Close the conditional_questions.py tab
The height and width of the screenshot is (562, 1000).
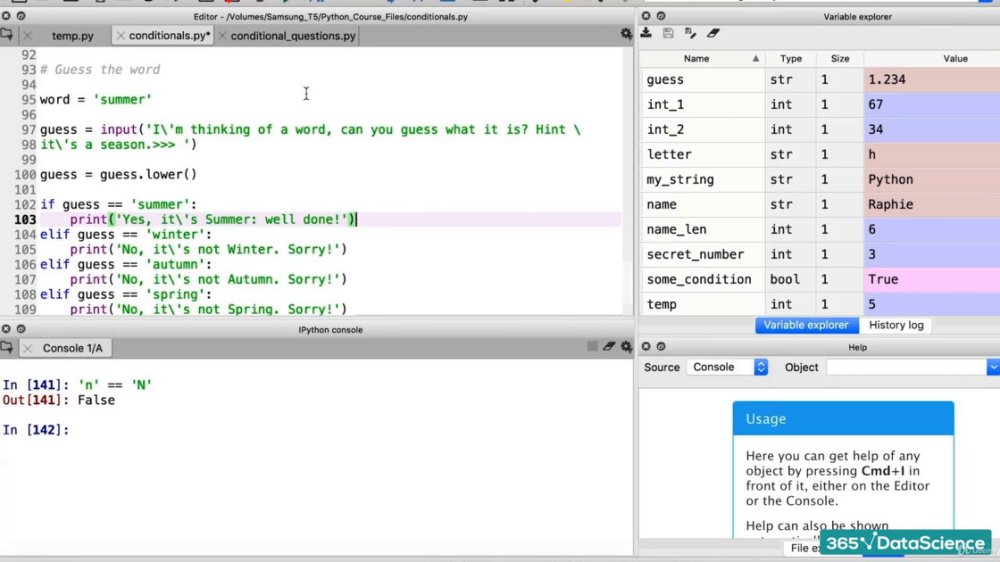pyautogui.click(x=222, y=36)
